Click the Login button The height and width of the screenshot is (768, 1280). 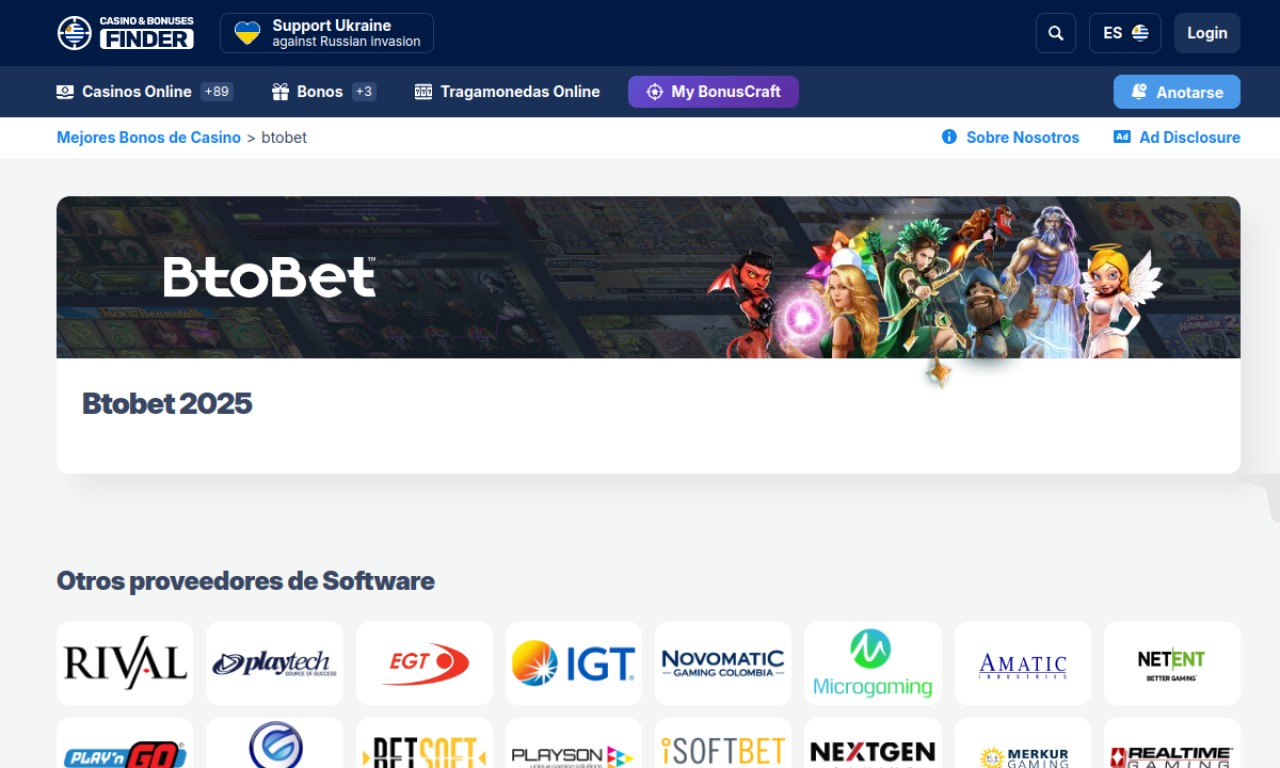[1207, 33]
